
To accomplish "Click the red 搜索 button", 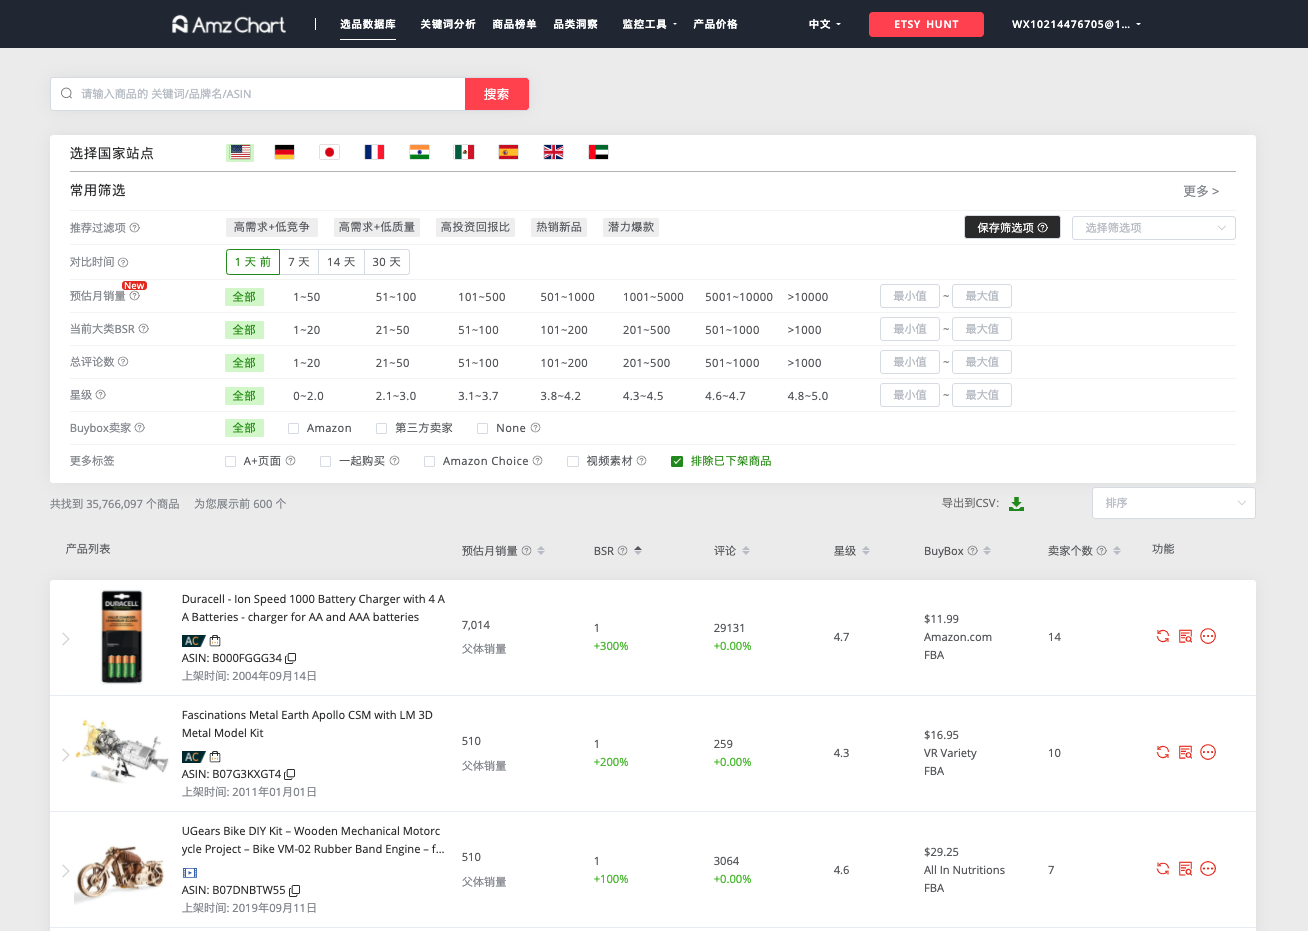I will click(497, 94).
